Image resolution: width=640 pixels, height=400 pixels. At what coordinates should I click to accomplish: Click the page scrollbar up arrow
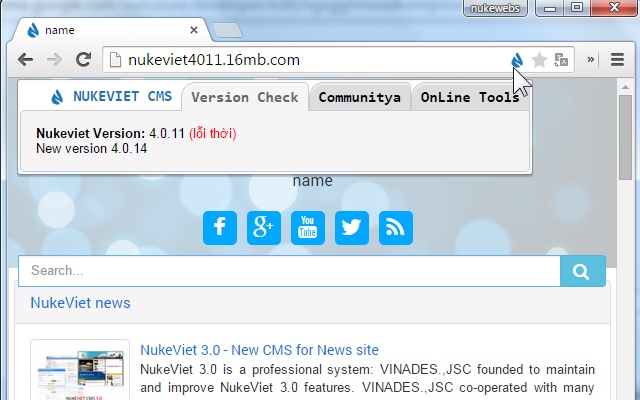[625, 87]
